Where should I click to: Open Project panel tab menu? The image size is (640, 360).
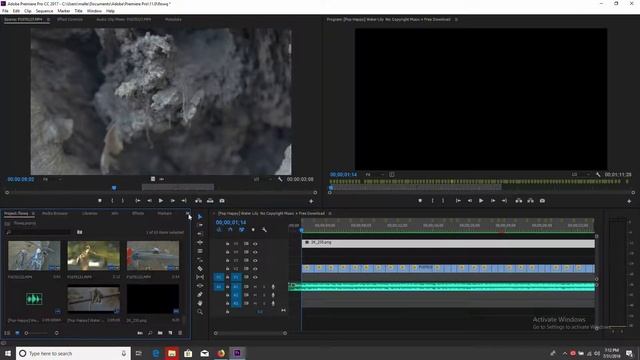[33, 213]
